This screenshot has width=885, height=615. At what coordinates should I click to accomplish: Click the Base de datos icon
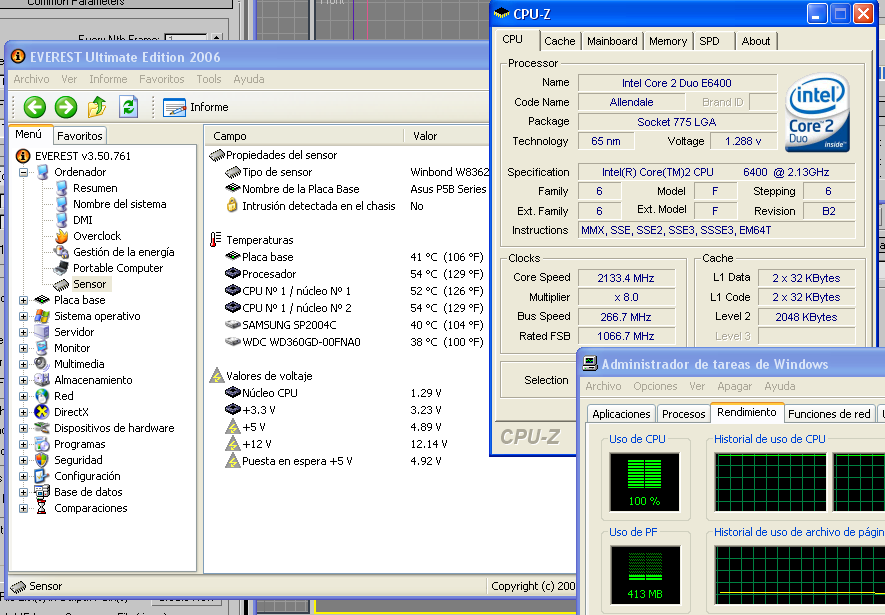click(x=42, y=492)
